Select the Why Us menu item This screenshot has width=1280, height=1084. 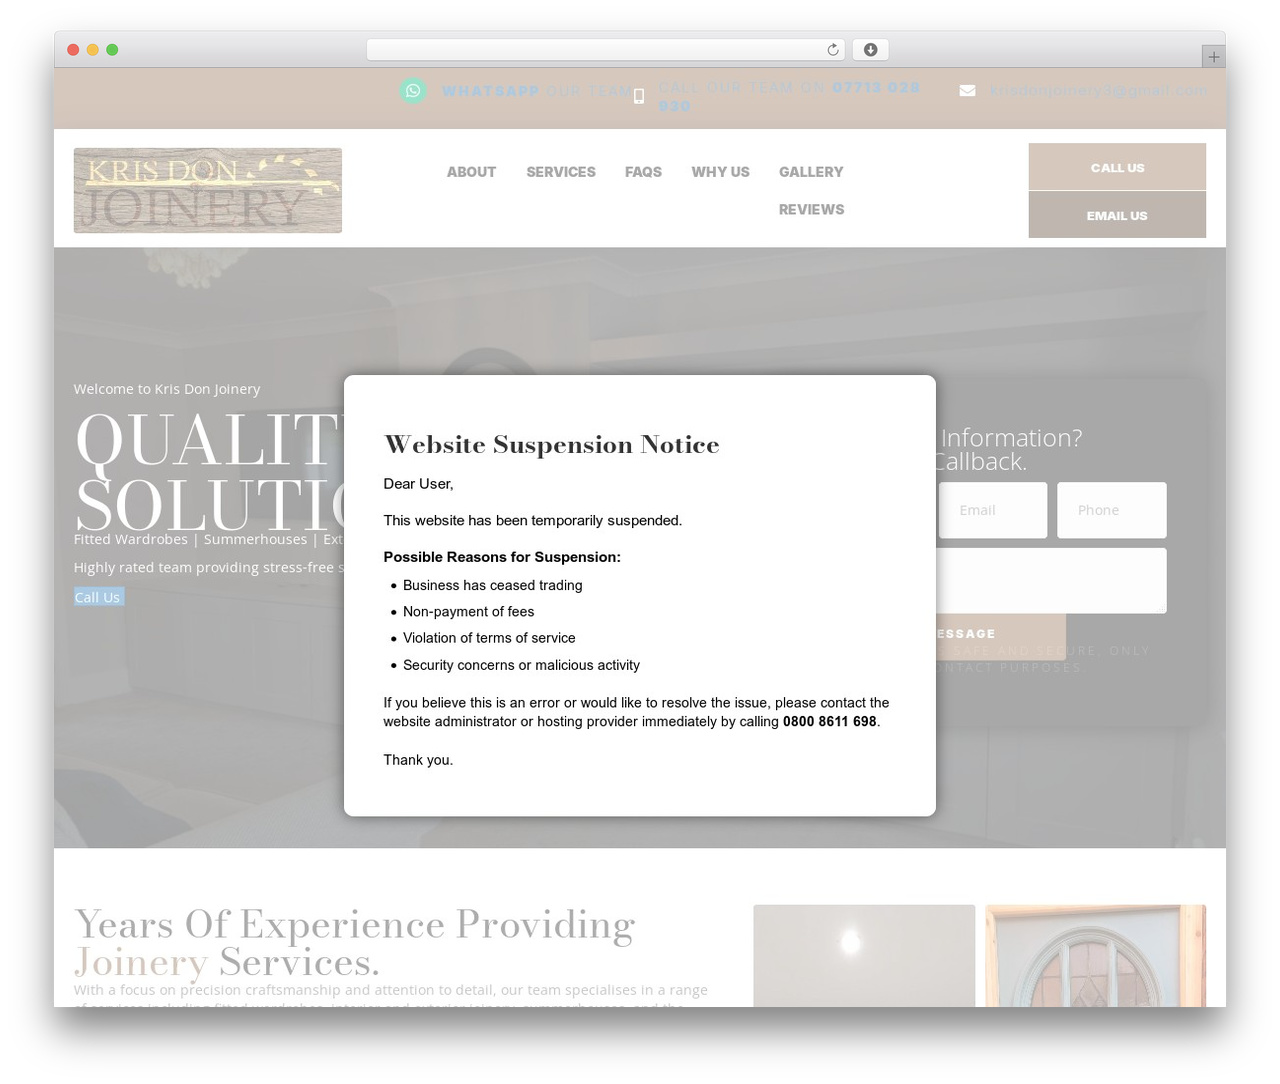[720, 172]
